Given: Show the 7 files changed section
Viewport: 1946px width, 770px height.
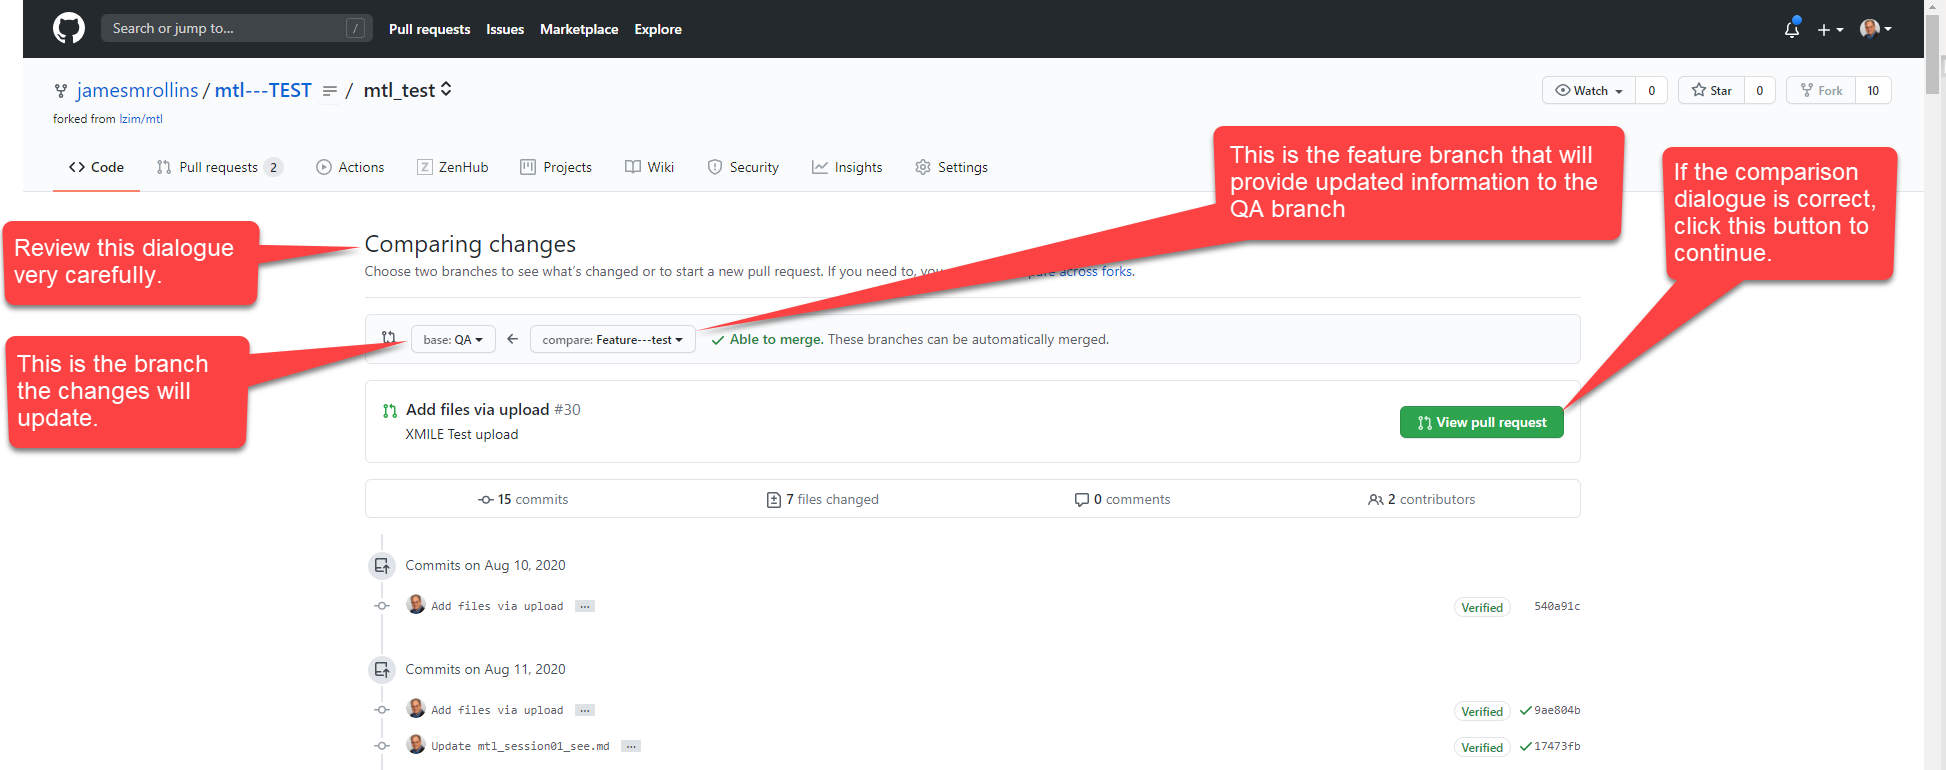Looking at the screenshot, I should click(822, 499).
